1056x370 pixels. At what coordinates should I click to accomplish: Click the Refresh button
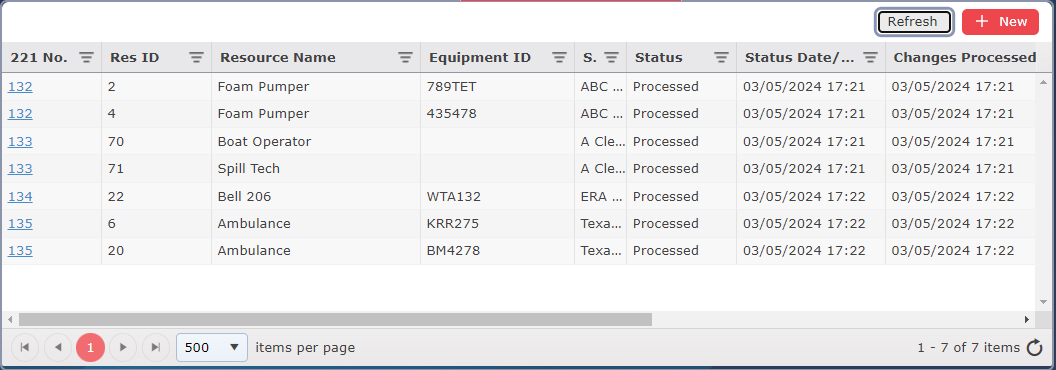pyautogui.click(x=913, y=22)
